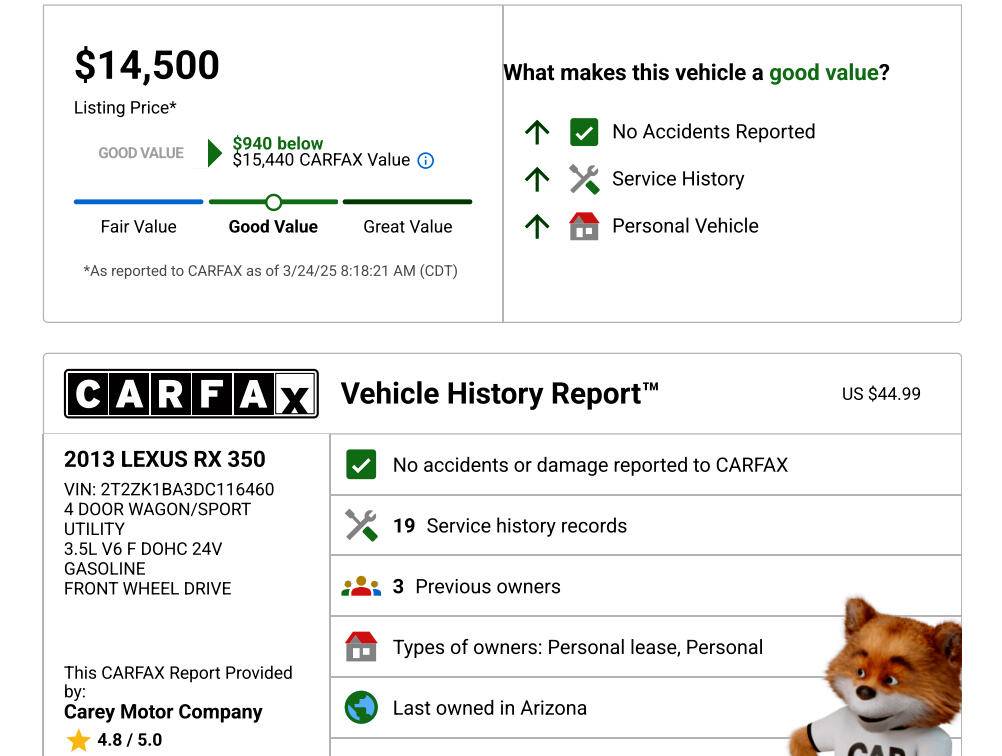The width and height of the screenshot is (1002, 756).
Task: Select the 19 Service history records row
Action: tap(645, 525)
